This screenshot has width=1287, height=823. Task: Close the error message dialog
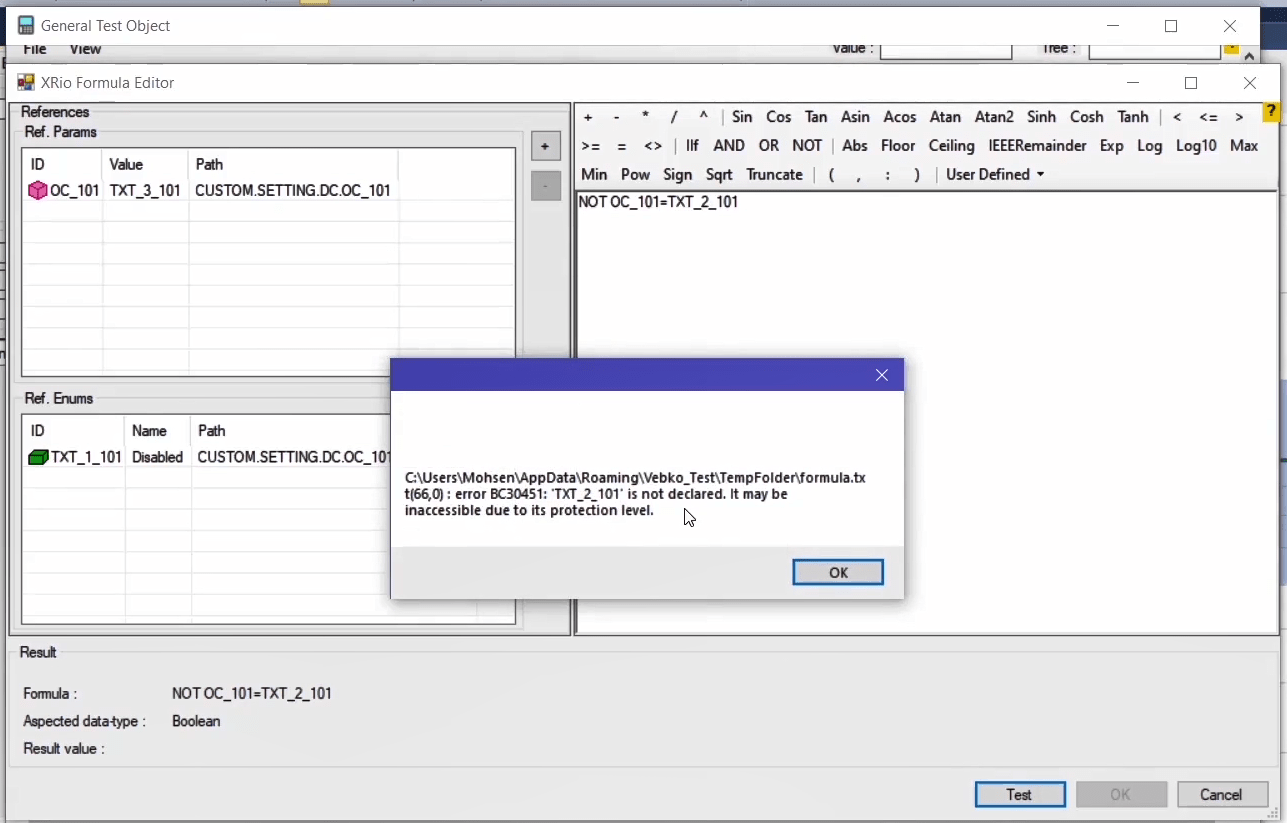[x=881, y=375]
